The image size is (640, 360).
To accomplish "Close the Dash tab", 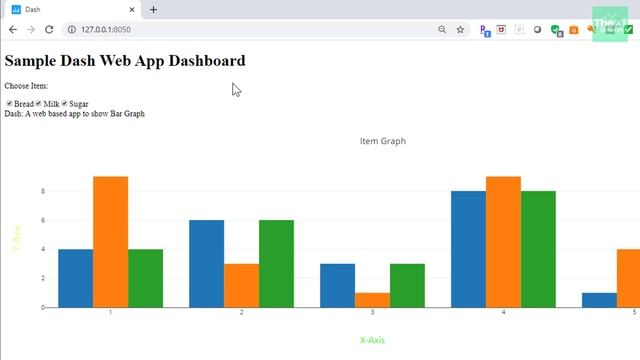I will click(x=132, y=9).
